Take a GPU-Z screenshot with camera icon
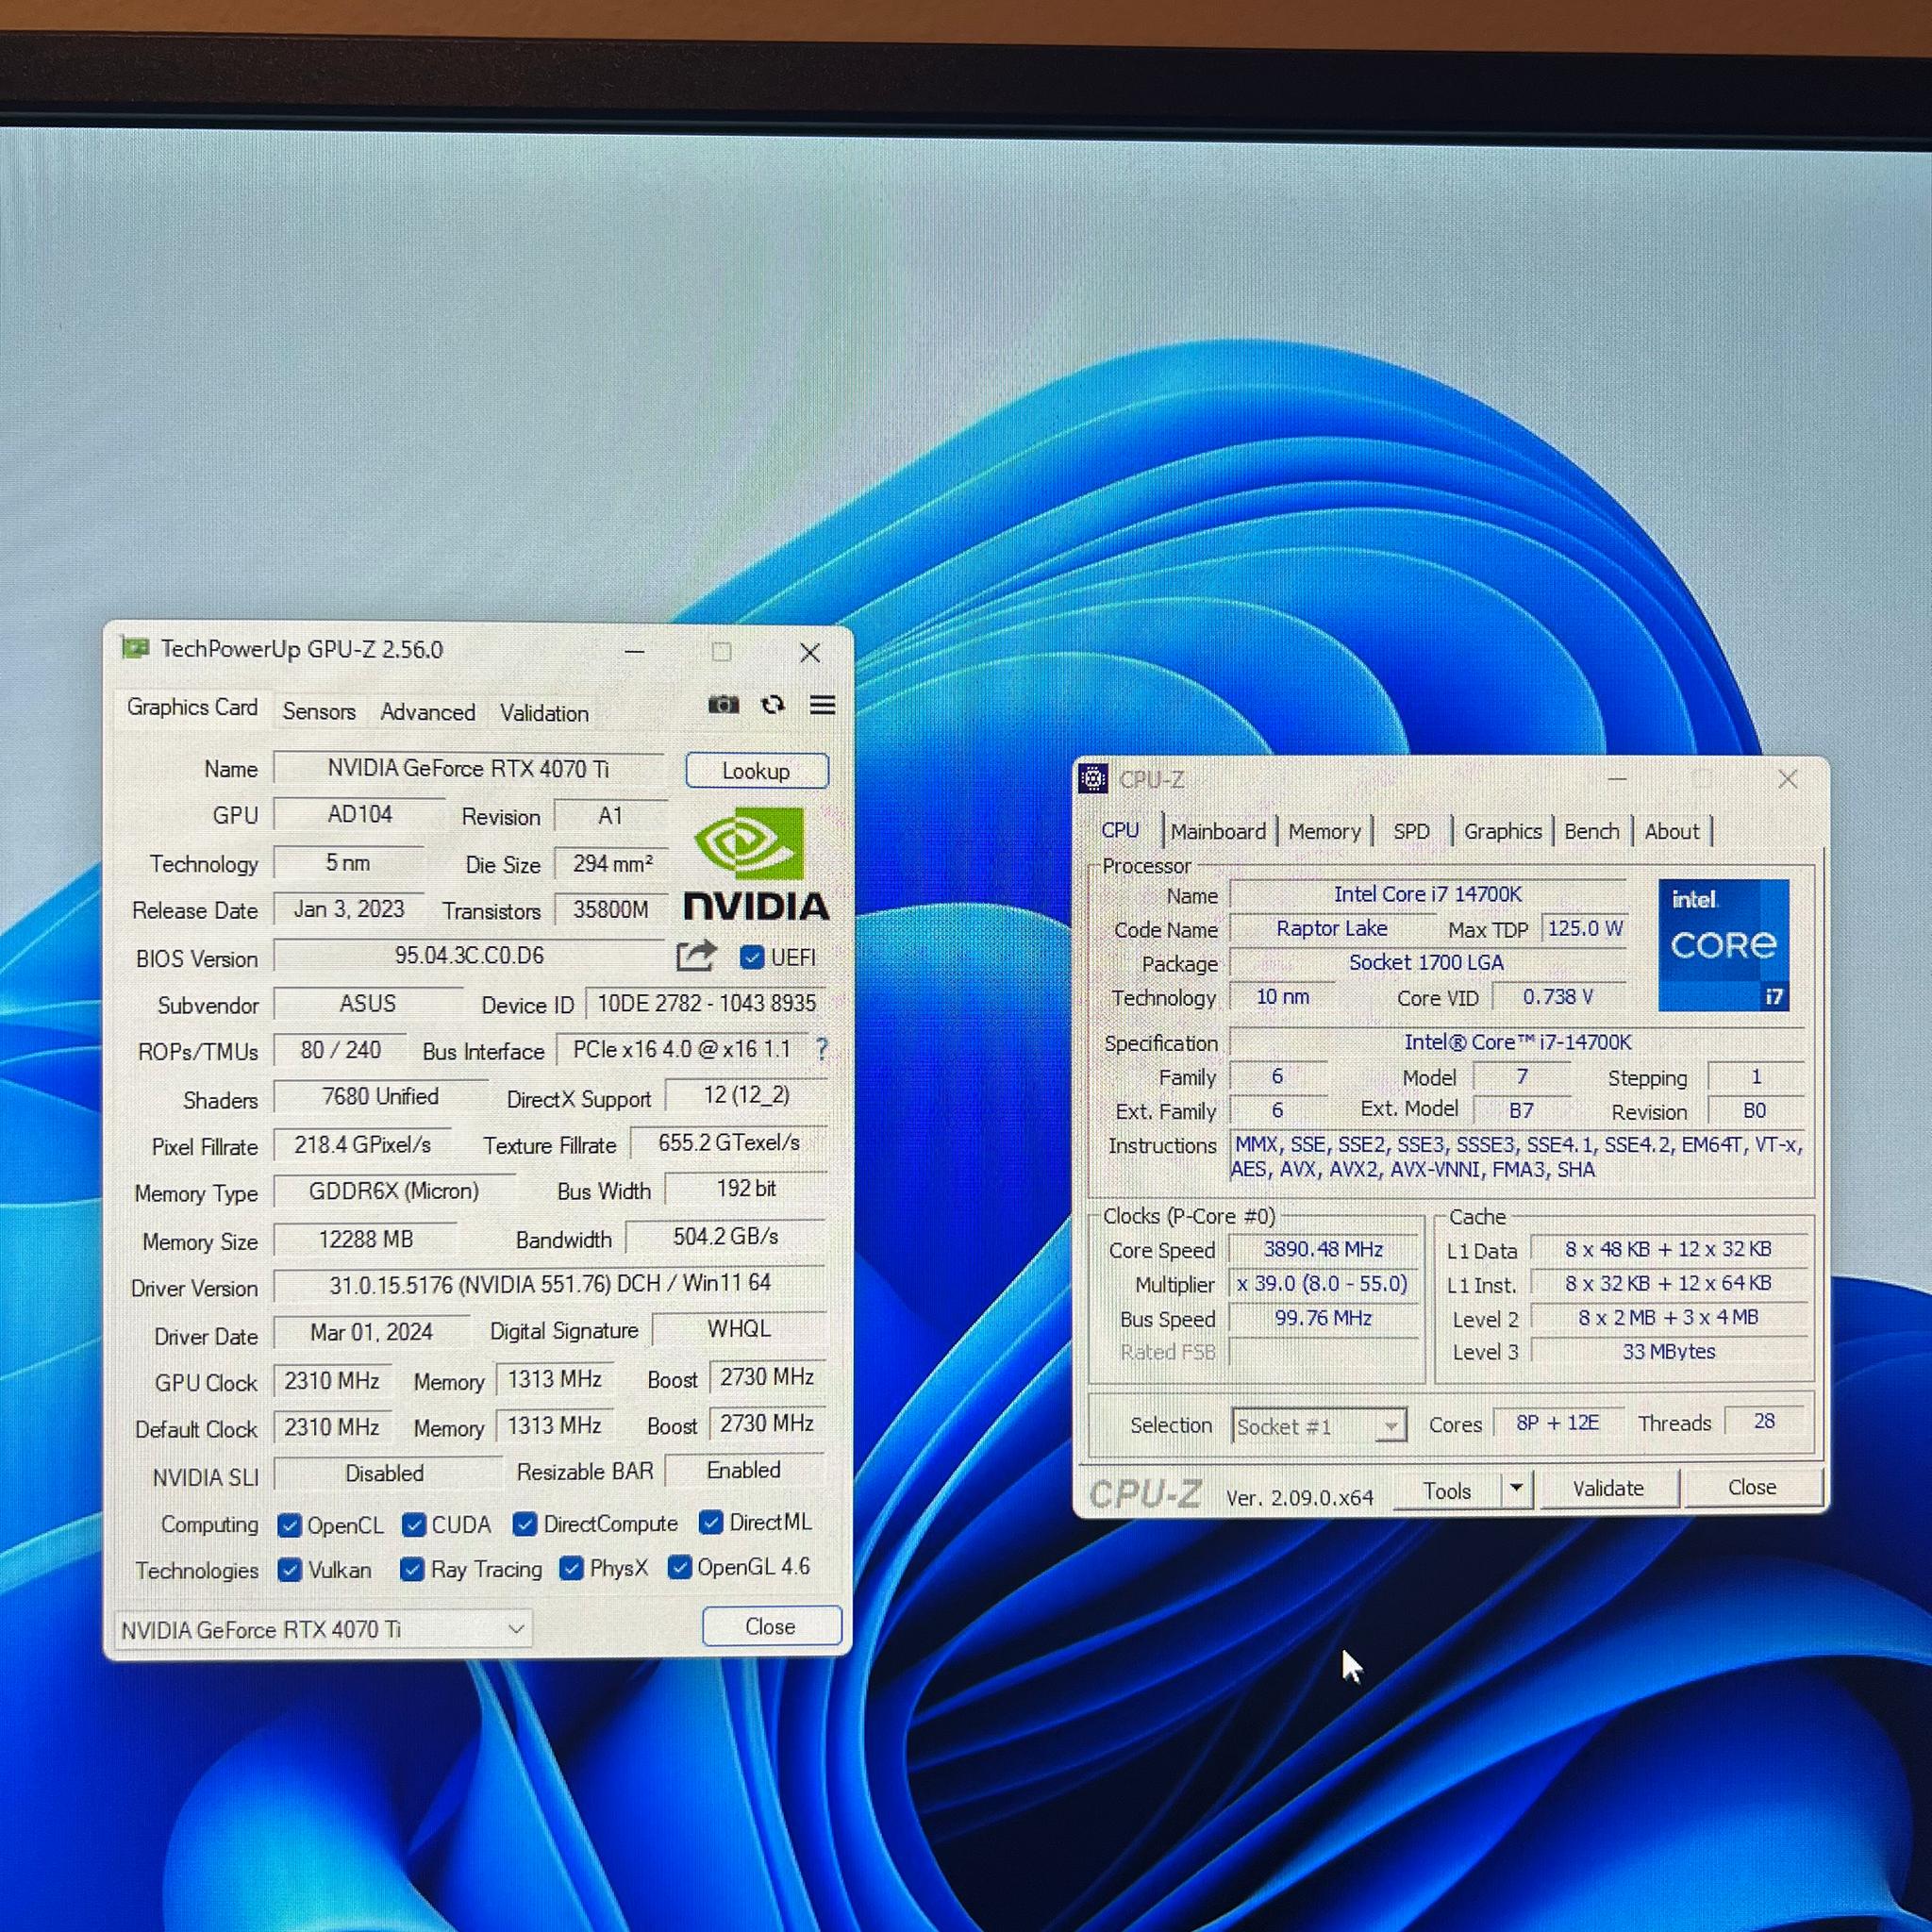Image resolution: width=1932 pixels, height=1932 pixels. point(723,705)
